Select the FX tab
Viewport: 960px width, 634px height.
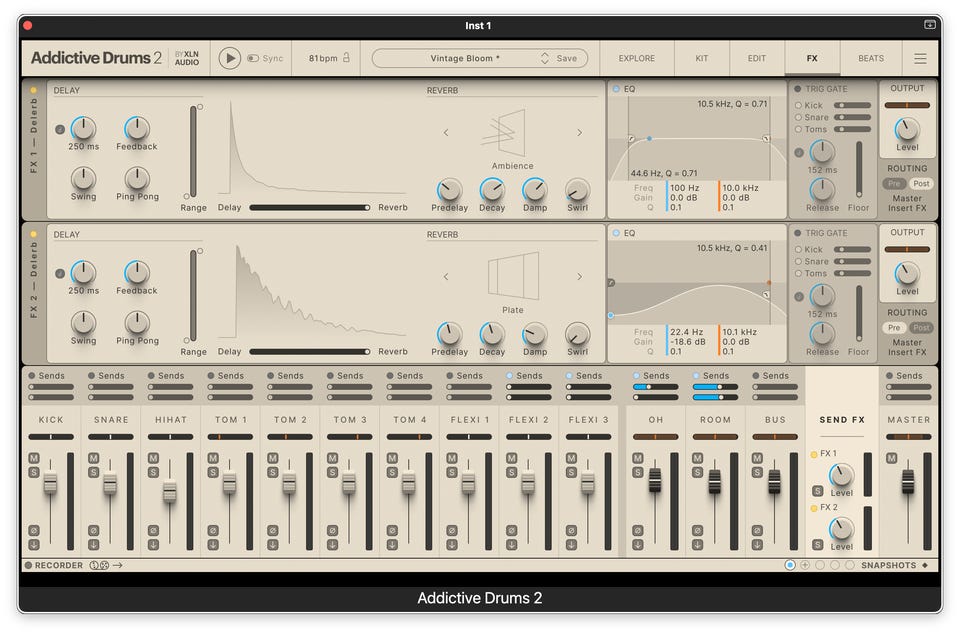tap(812, 58)
